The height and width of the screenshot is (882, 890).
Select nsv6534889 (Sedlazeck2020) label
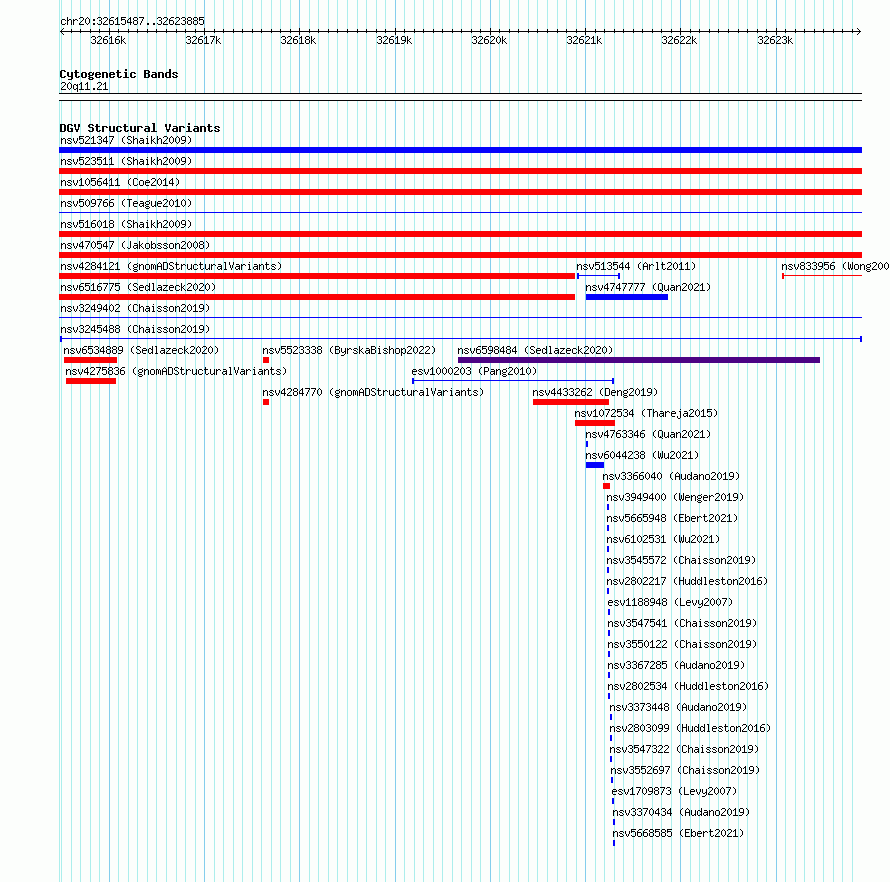[x=141, y=350]
